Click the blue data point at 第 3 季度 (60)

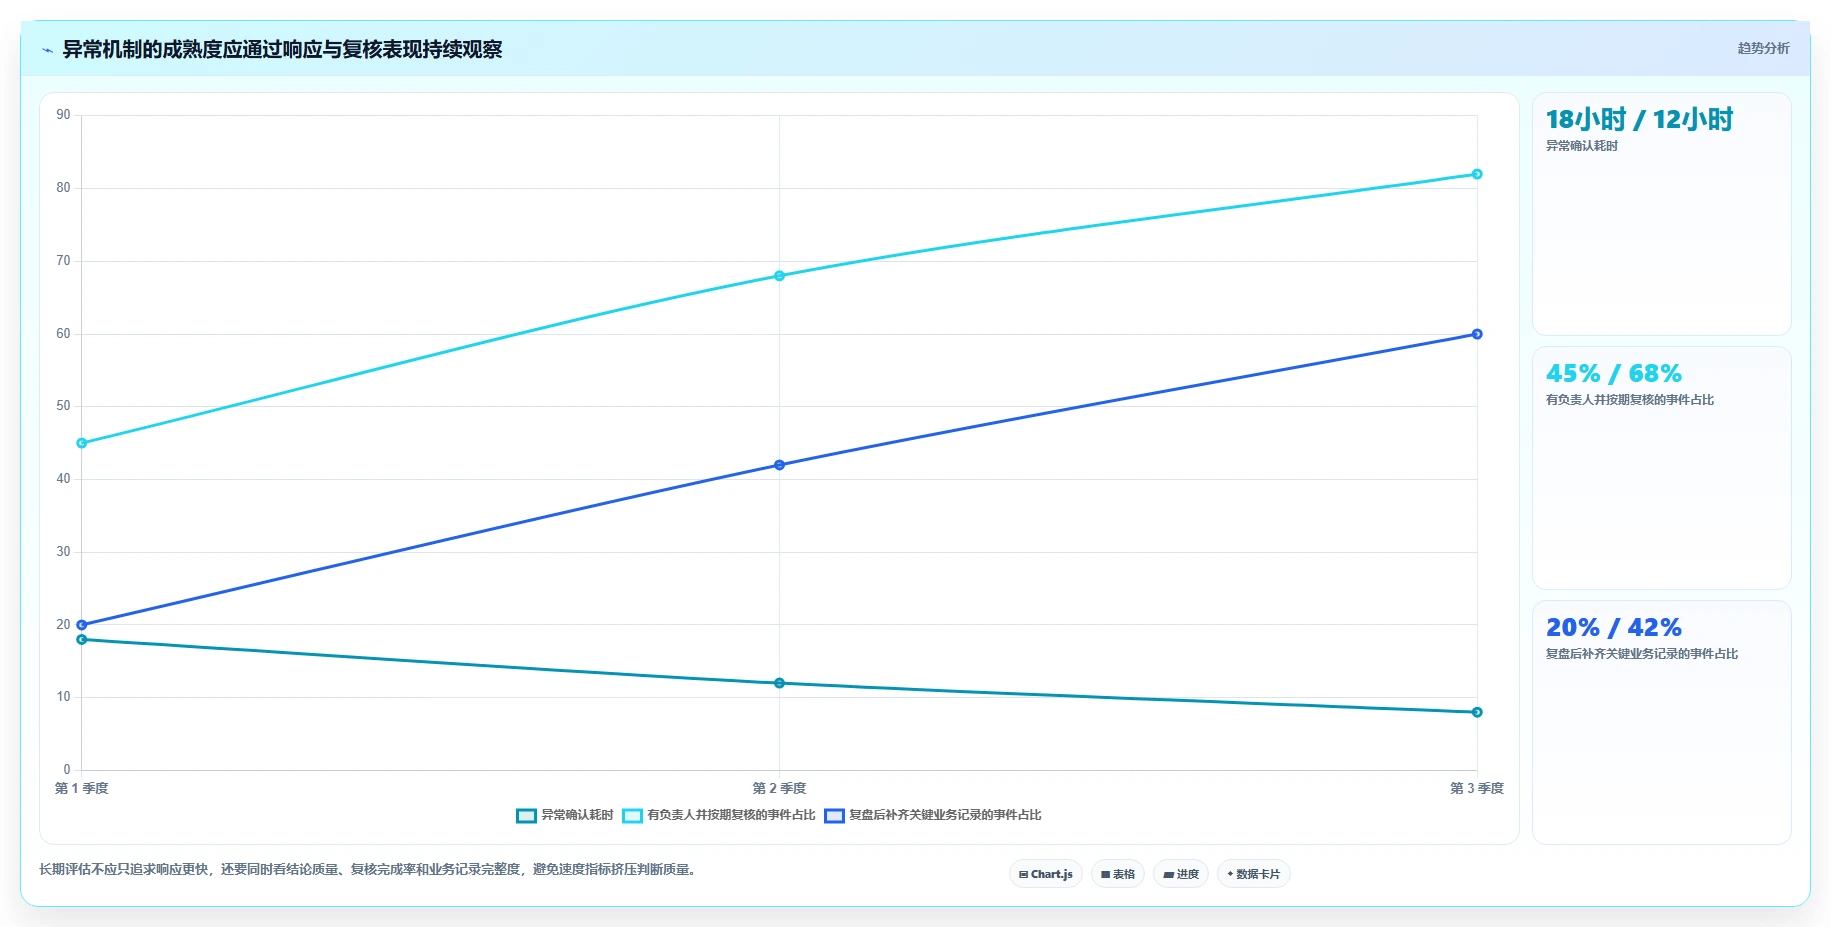1477,334
